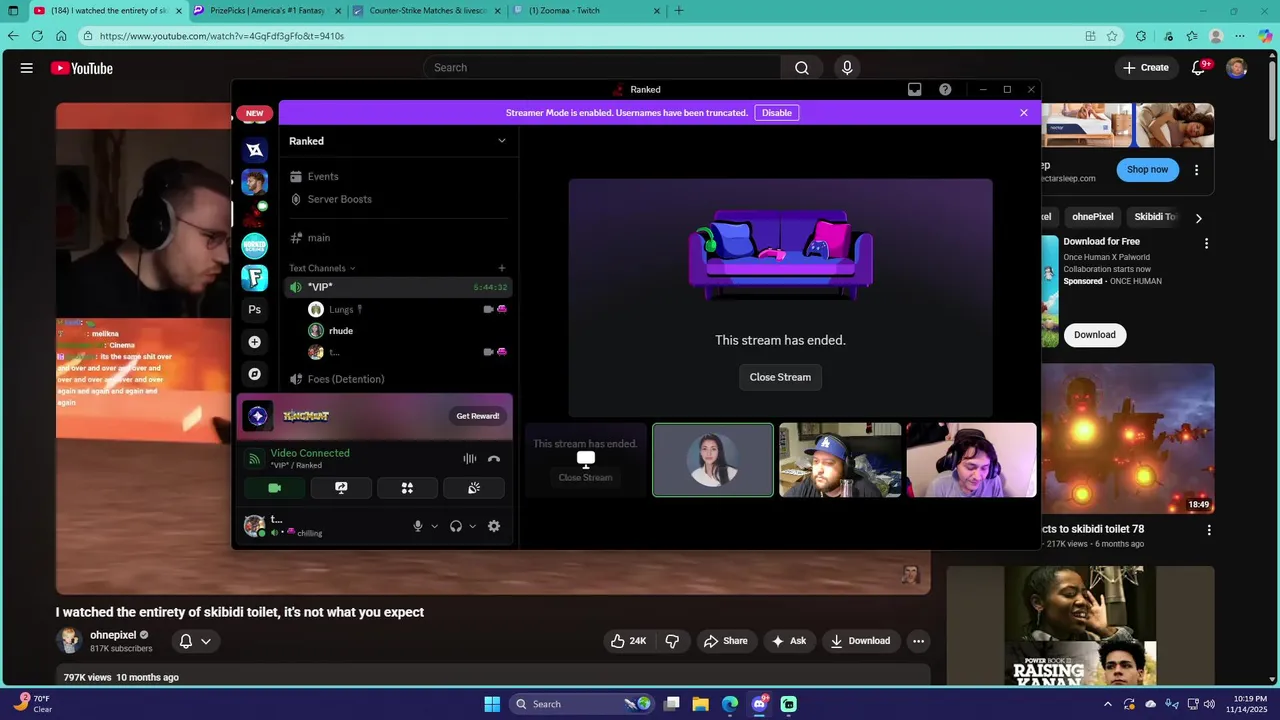The height and width of the screenshot is (720, 1280).
Task: Open YouTube notifications bell
Action: (x=1198, y=68)
